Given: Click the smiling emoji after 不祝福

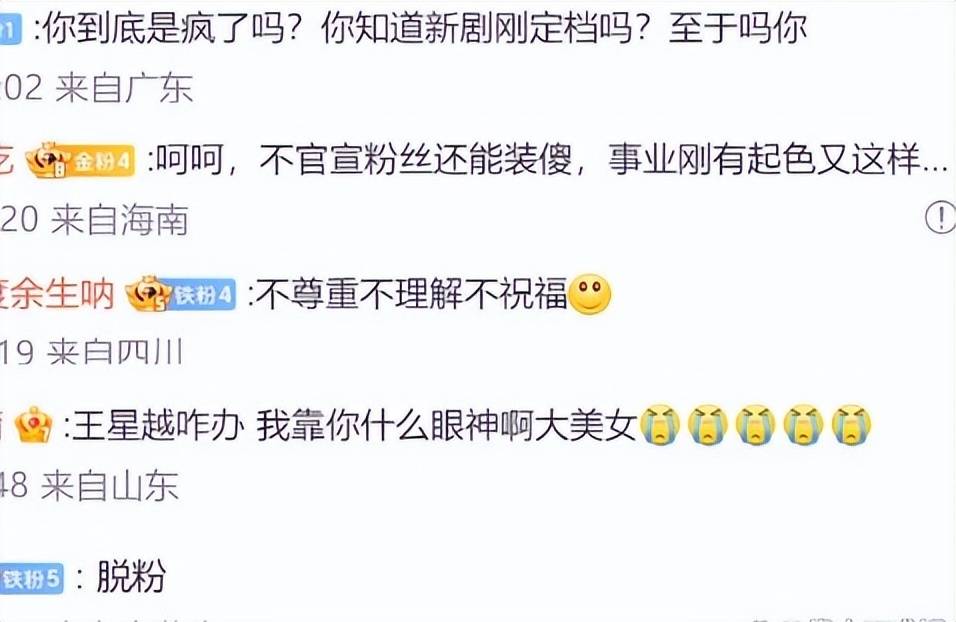Looking at the screenshot, I should tap(589, 294).
